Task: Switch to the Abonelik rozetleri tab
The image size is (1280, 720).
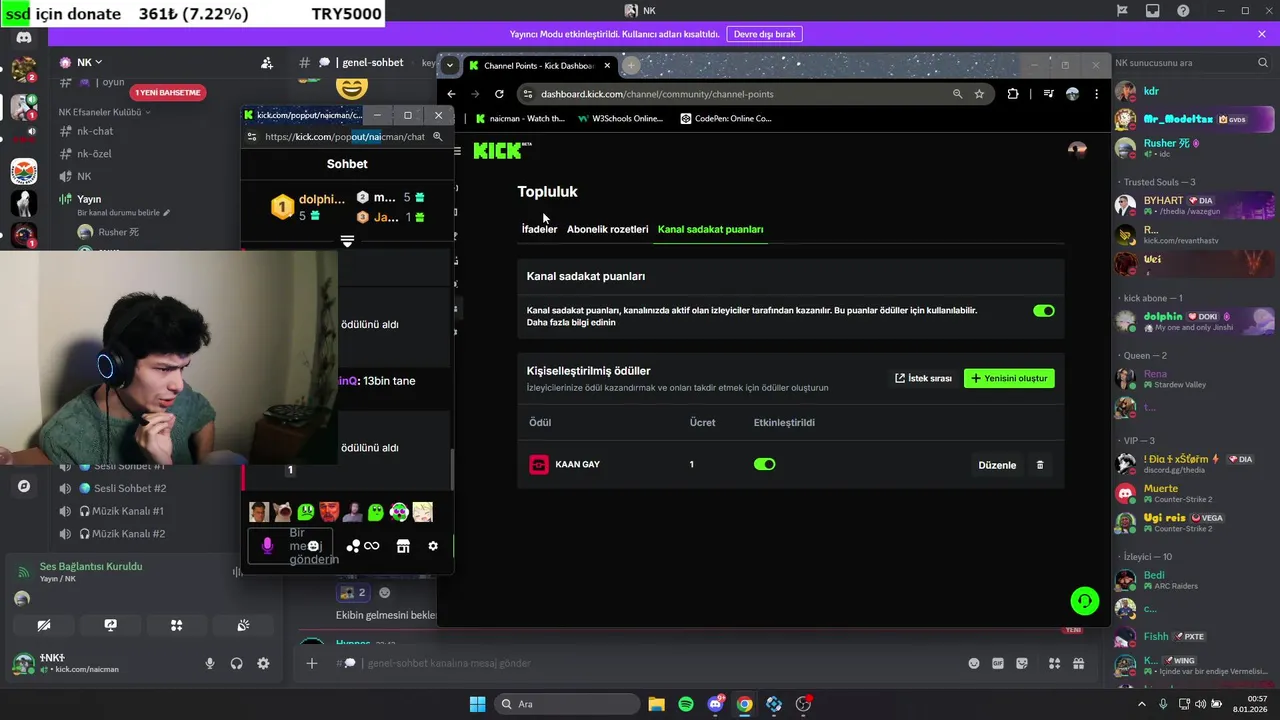Action: [x=607, y=229]
